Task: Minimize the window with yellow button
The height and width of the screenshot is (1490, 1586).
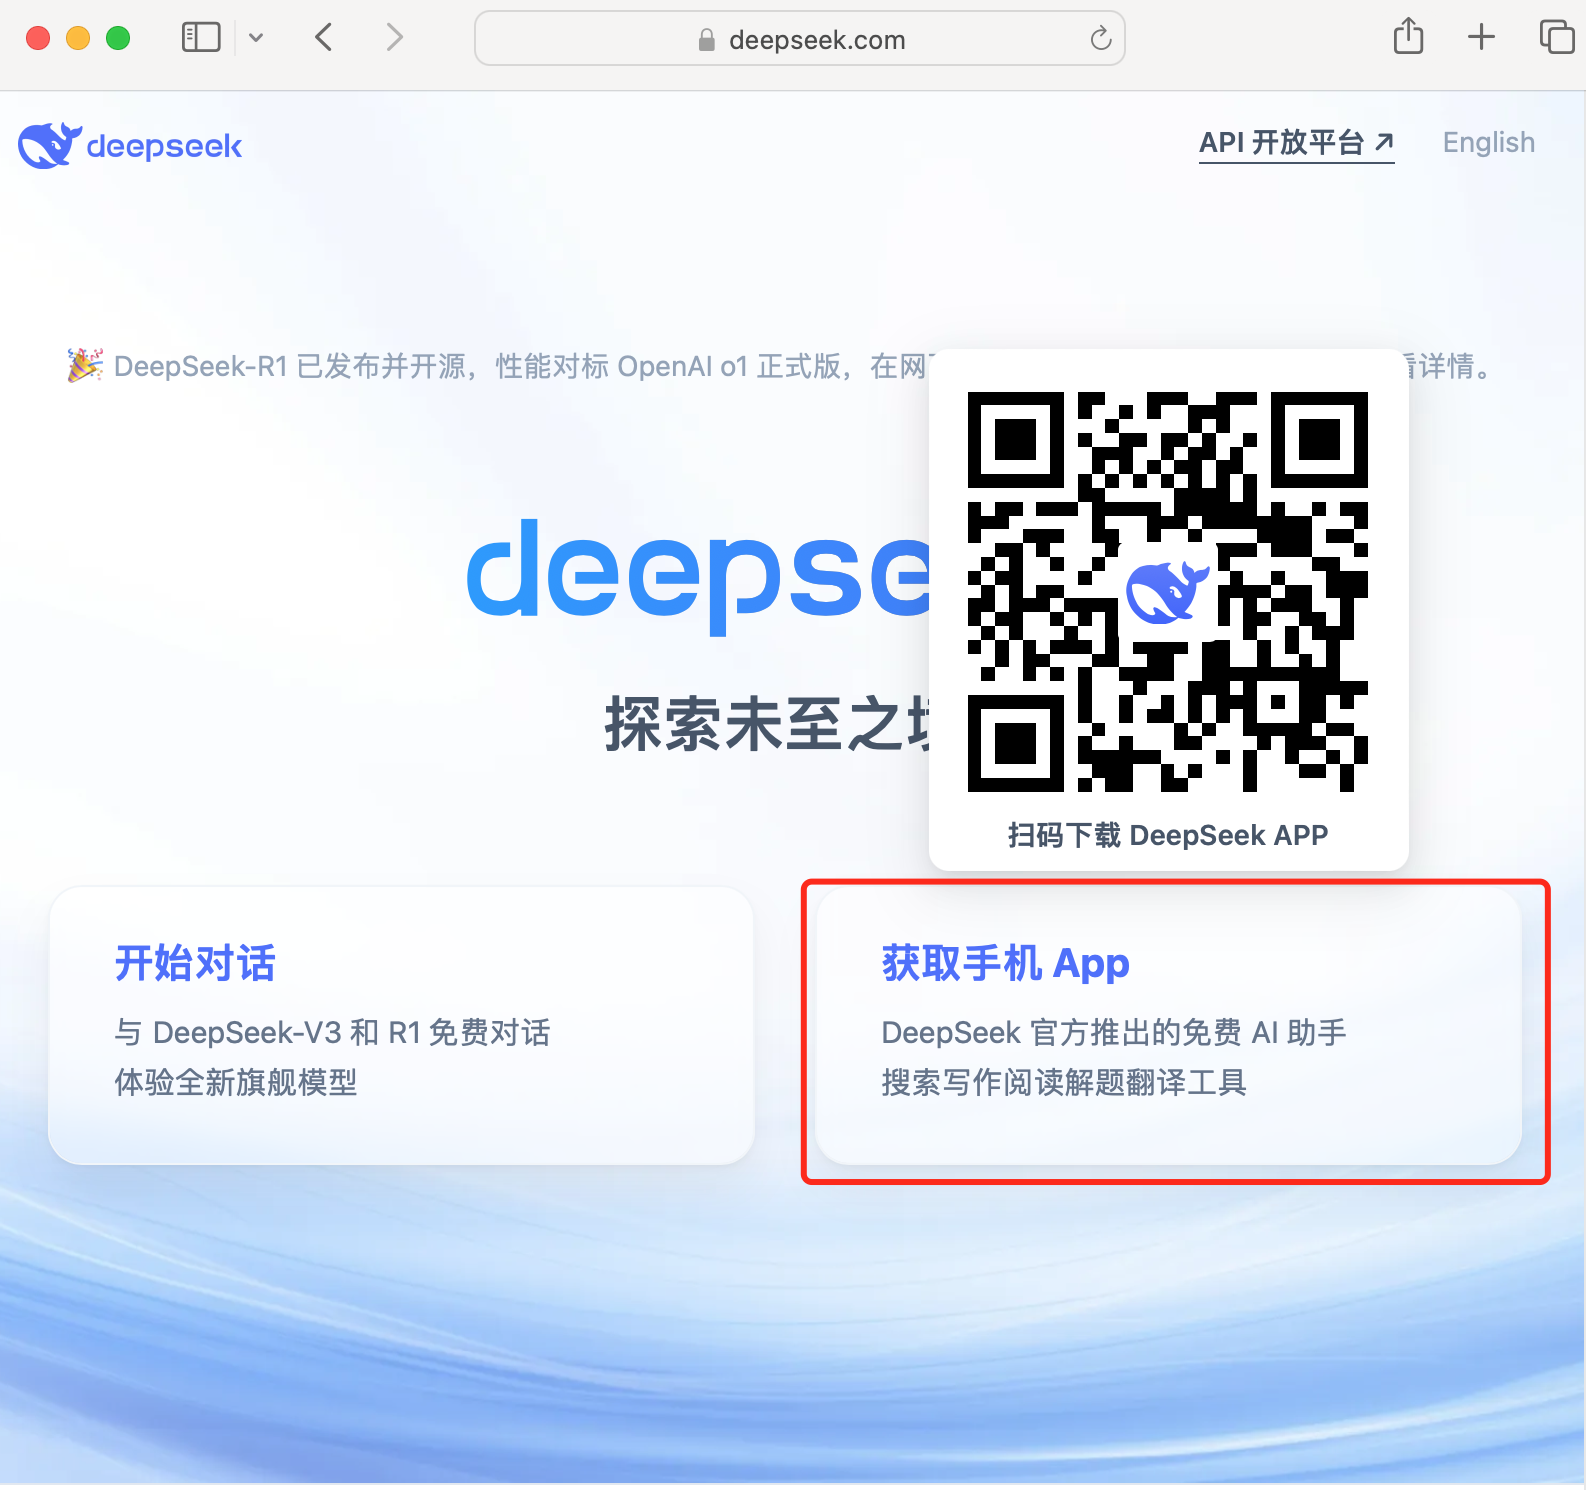Action: [x=78, y=38]
